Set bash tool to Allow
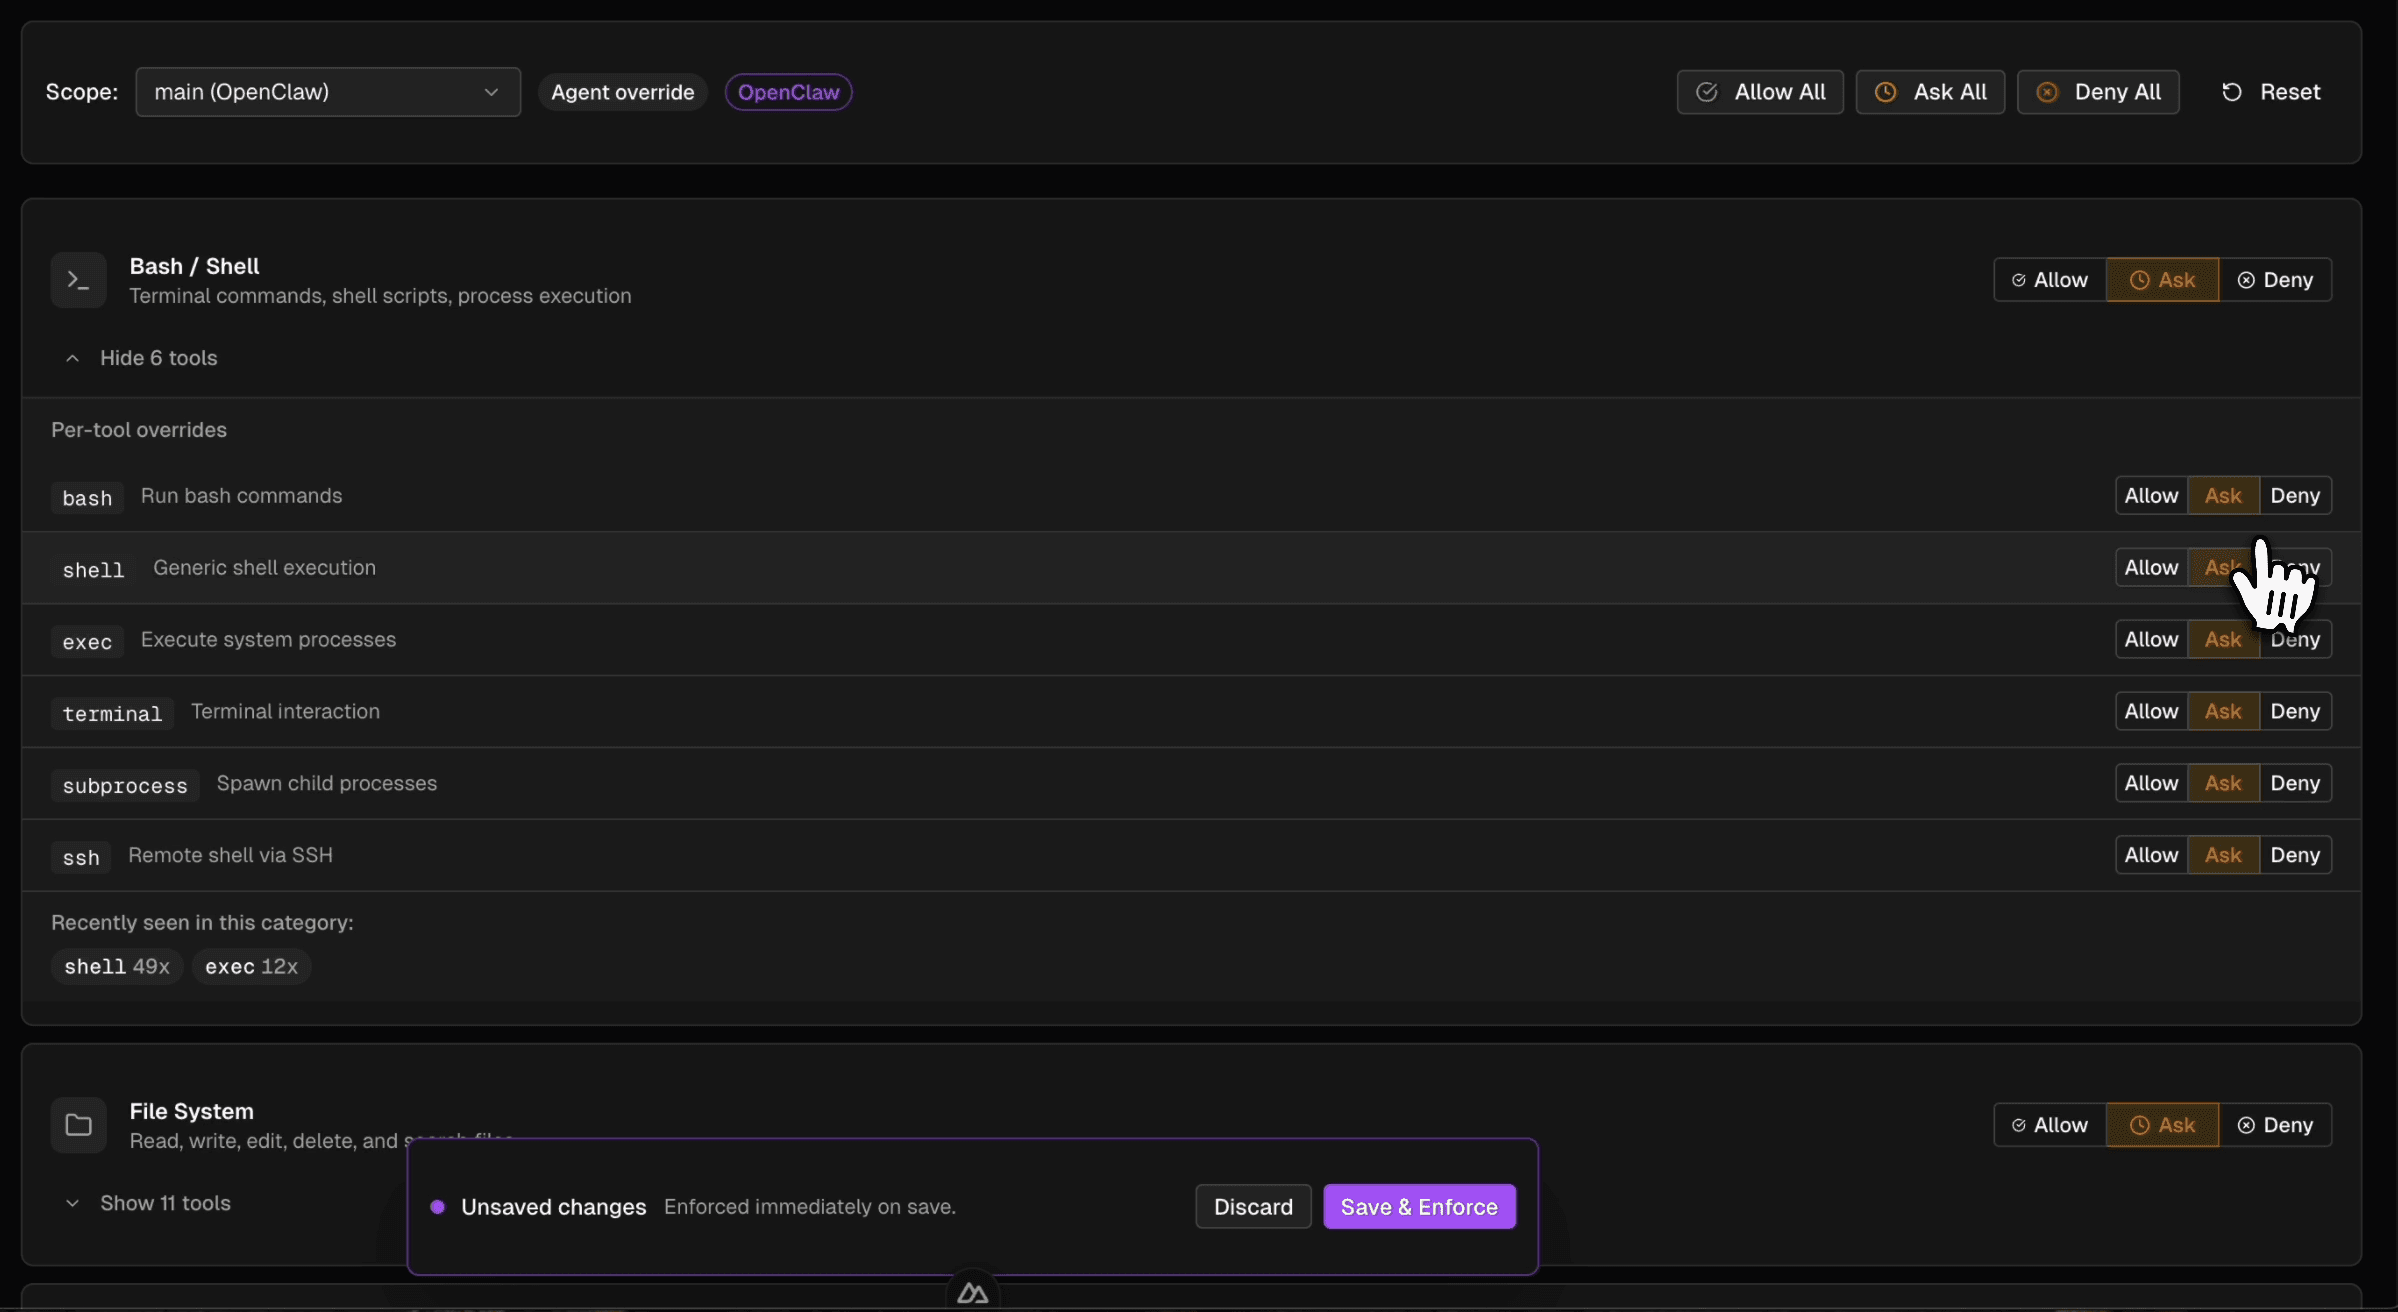The width and height of the screenshot is (2398, 1312). pos(2151,496)
